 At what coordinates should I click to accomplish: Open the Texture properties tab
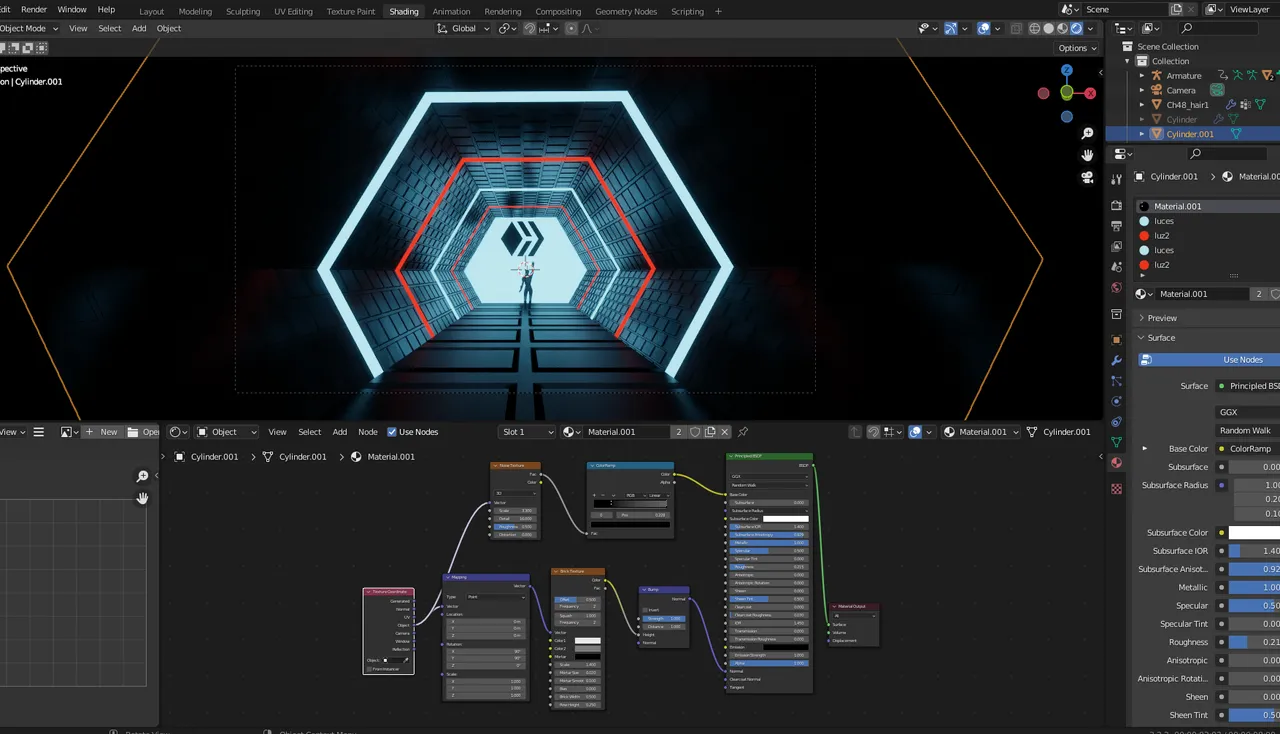1117,489
